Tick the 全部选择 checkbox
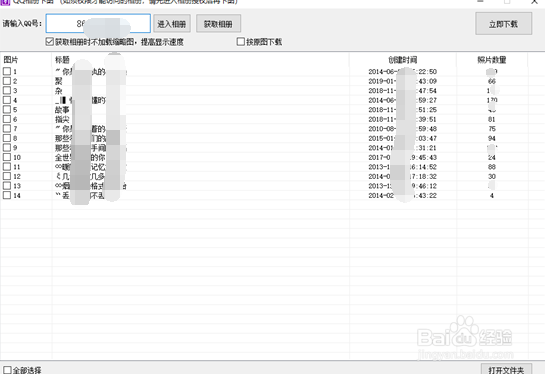 7,370
